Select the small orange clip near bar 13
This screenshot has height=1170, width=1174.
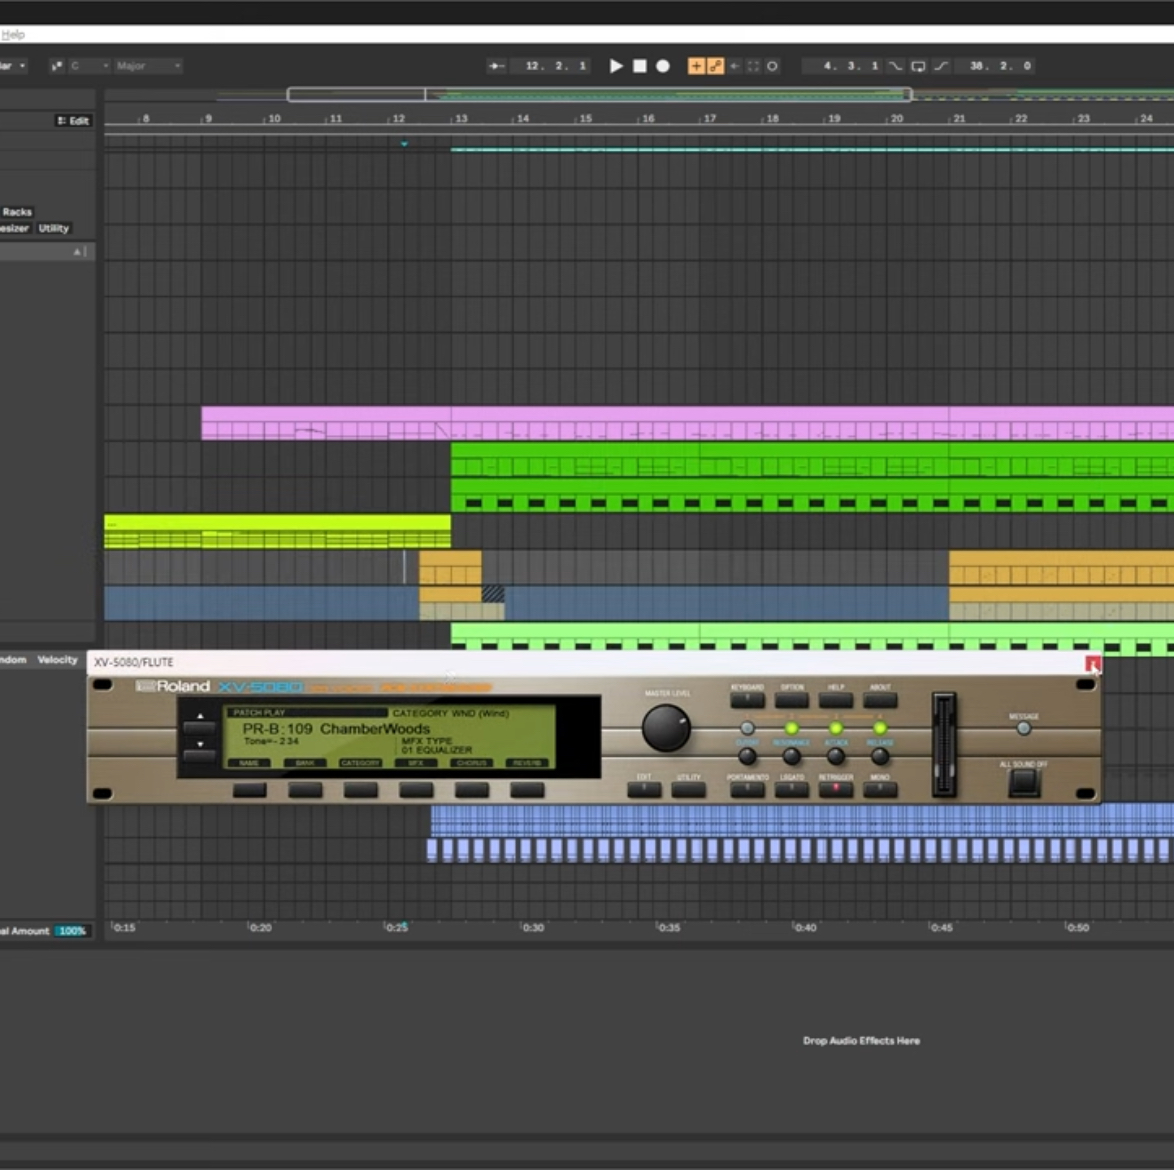point(450,568)
